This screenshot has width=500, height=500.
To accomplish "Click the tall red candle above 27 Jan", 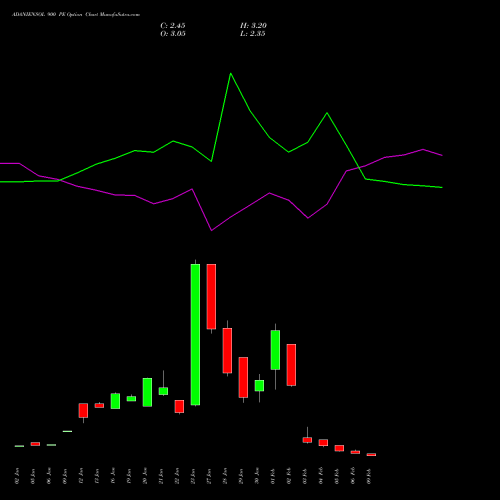I will [211, 297].
